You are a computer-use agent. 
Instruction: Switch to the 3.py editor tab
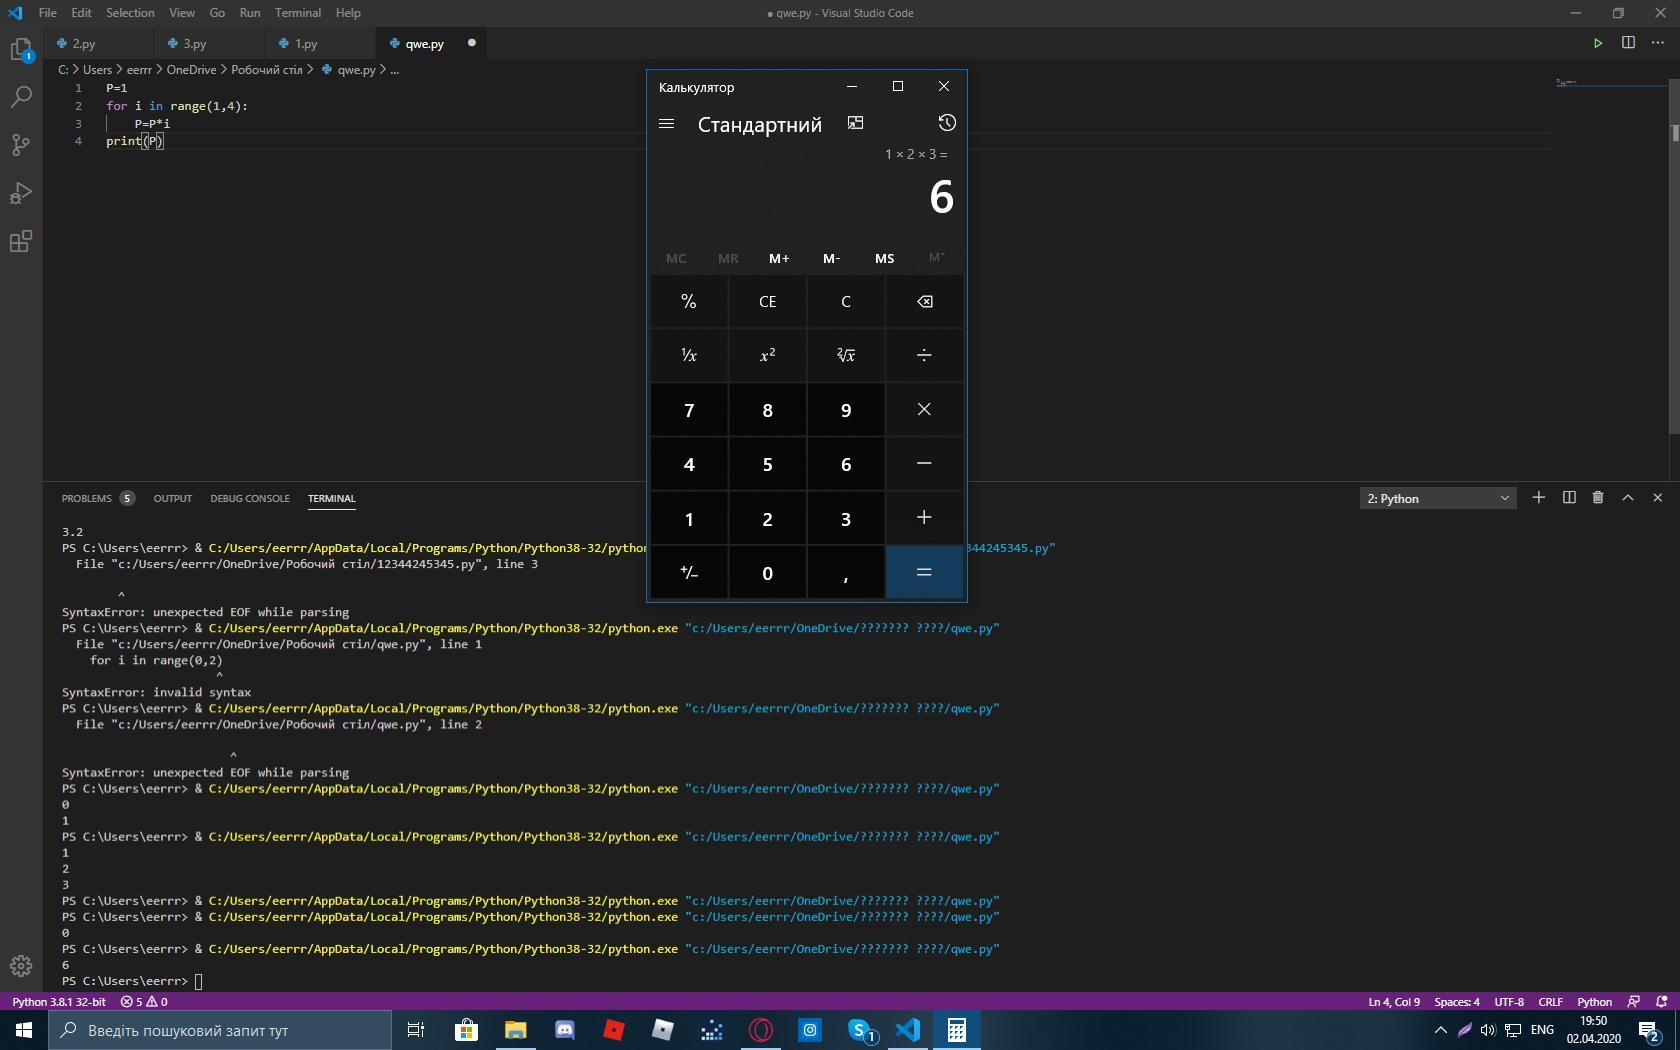(x=195, y=44)
